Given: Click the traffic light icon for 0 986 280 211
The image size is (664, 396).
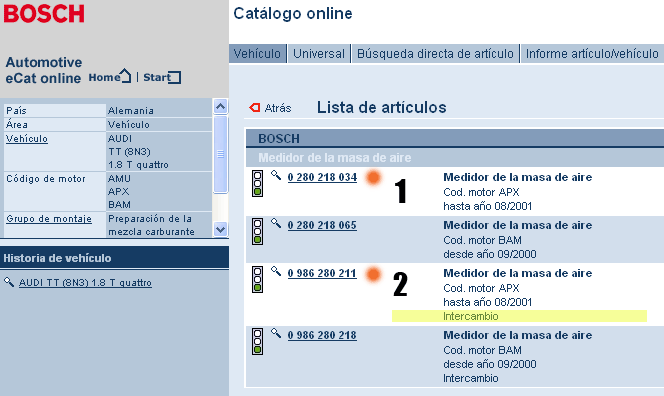Looking at the screenshot, I should (x=257, y=279).
